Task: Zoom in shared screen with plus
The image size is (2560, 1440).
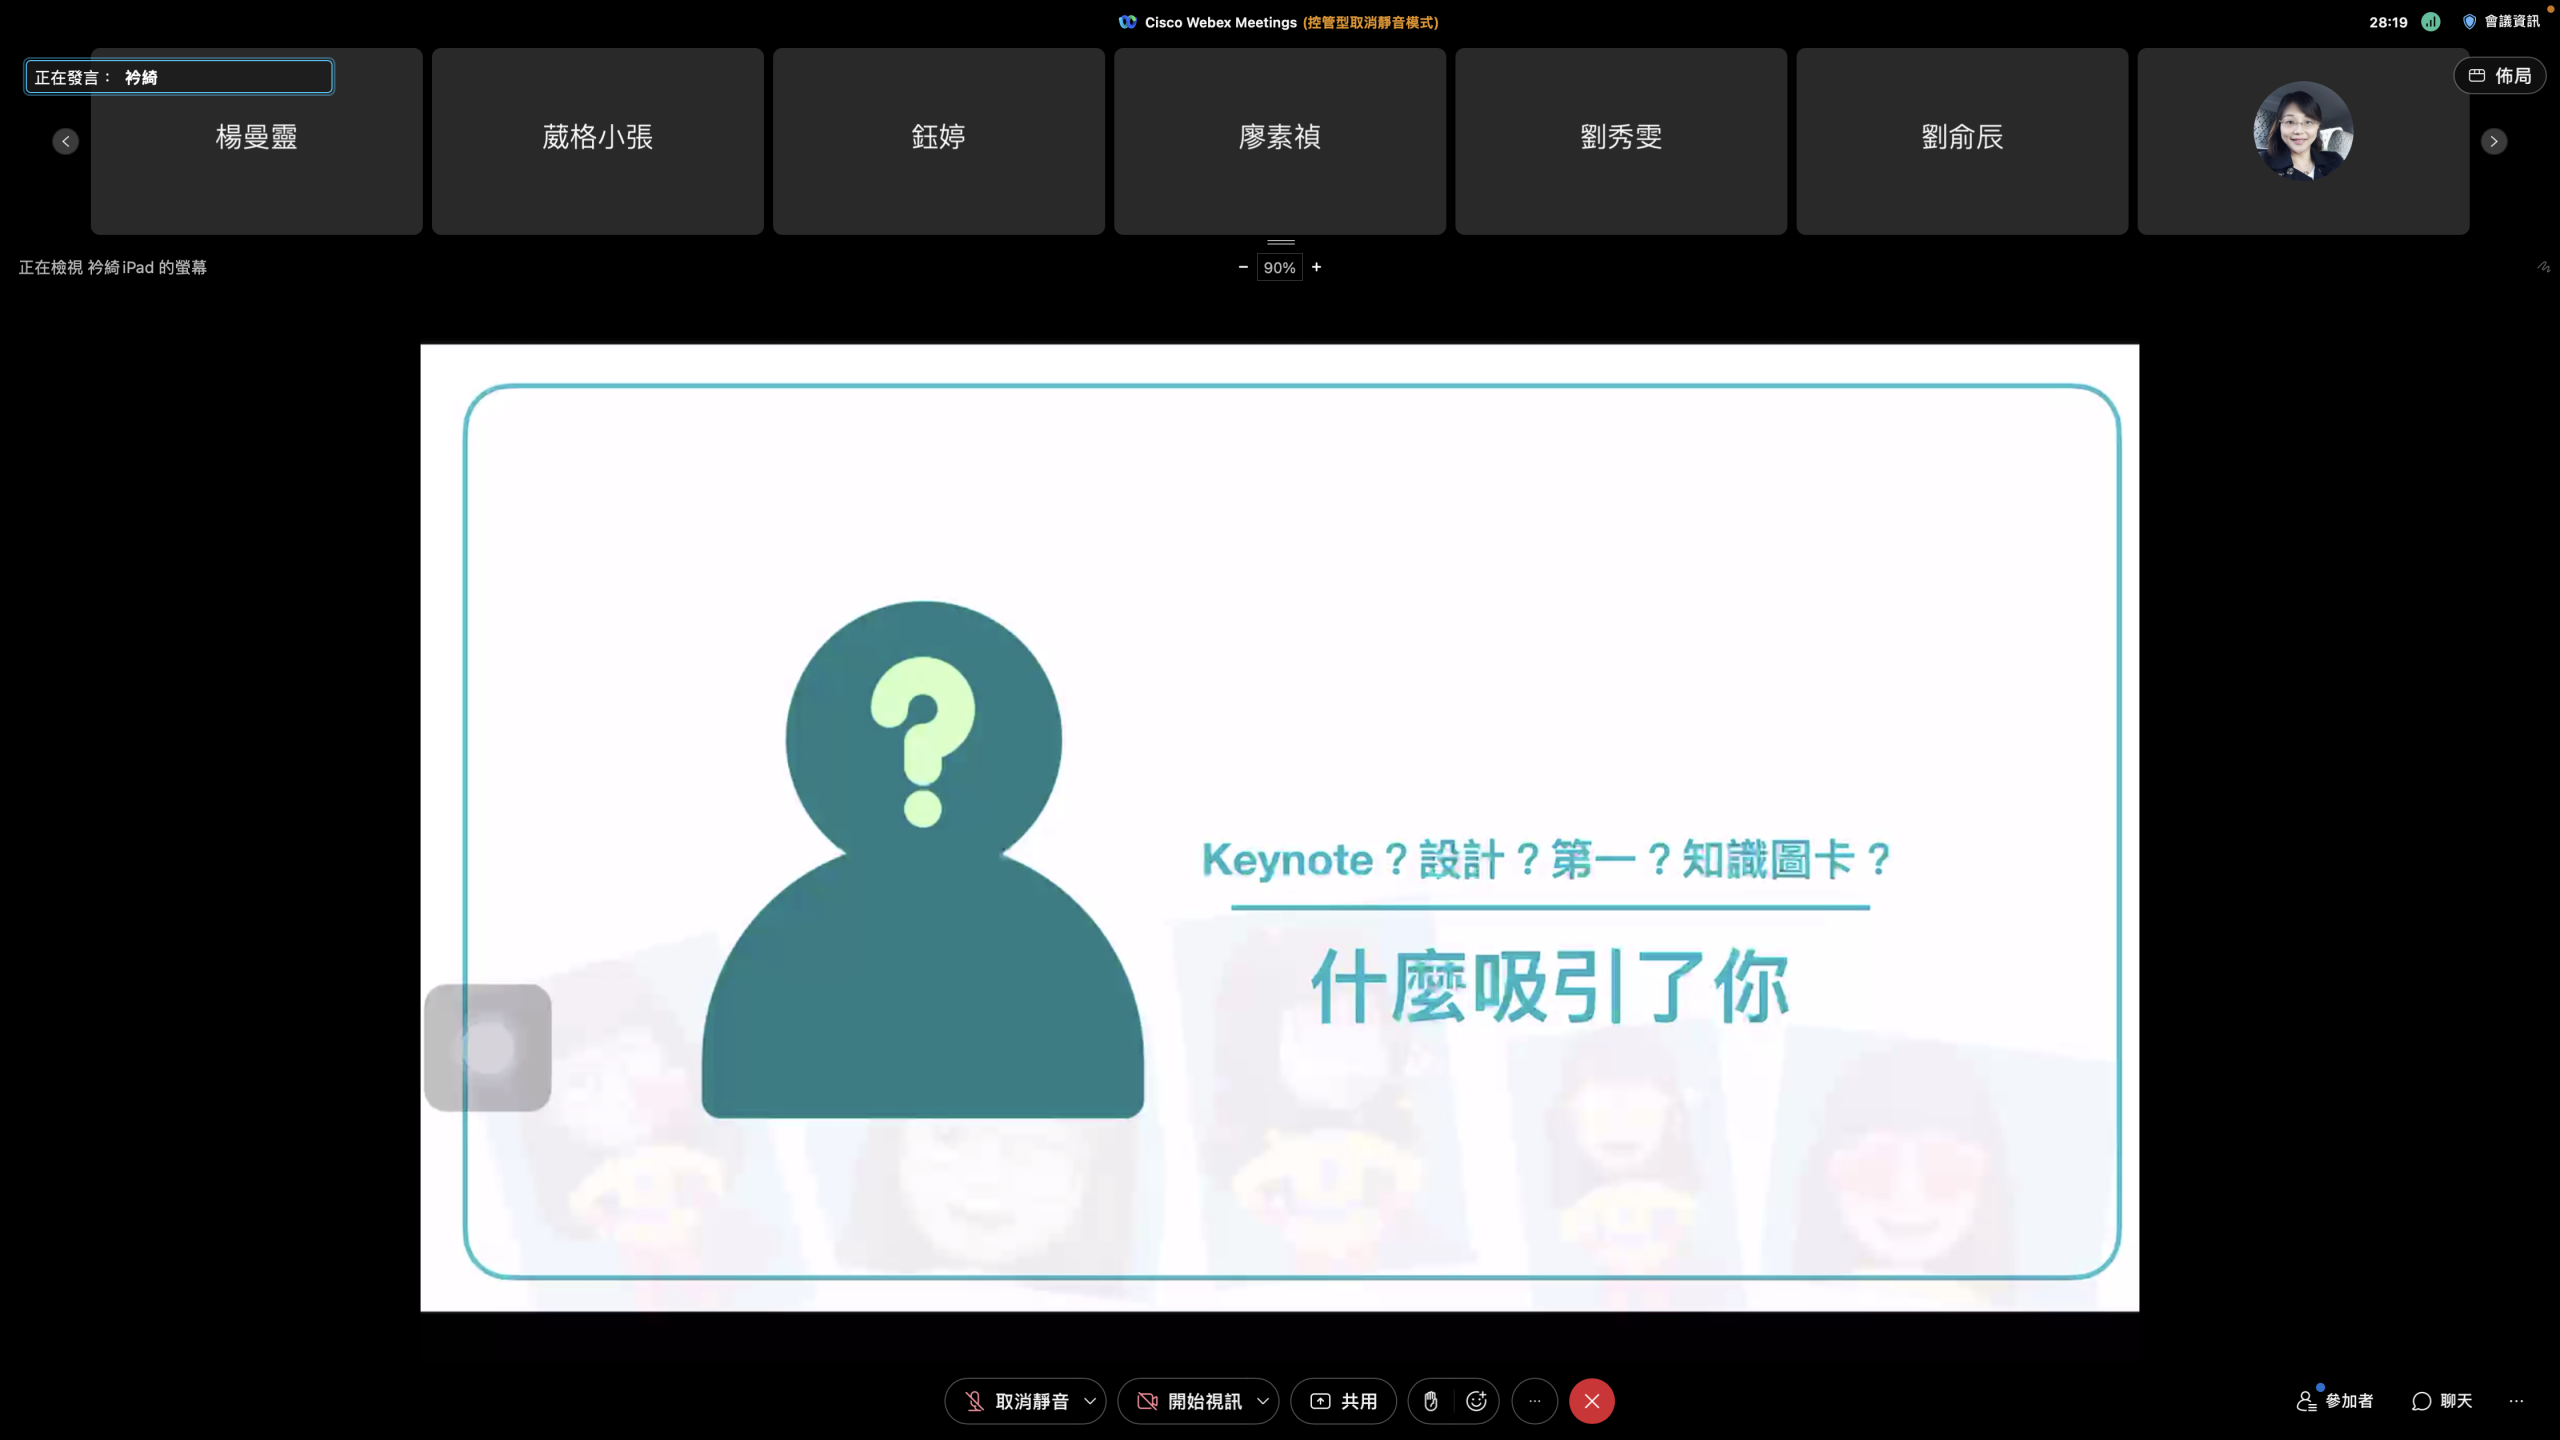Action: pyautogui.click(x=1316, y=267)
